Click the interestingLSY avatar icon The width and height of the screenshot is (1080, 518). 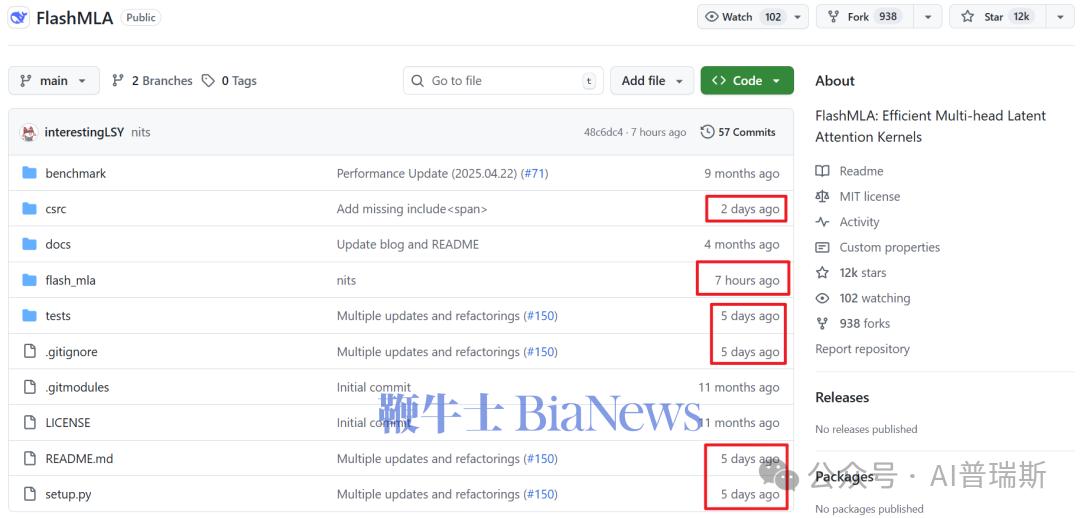tap(29, 132)
